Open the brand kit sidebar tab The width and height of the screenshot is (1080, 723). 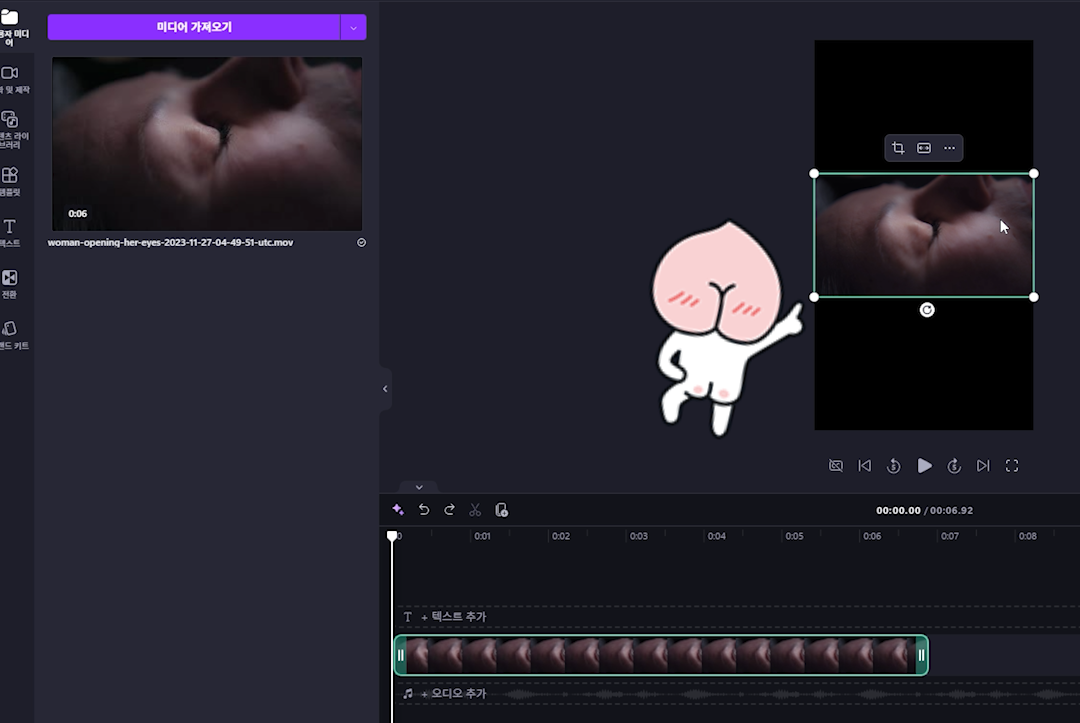pos(12,335)
